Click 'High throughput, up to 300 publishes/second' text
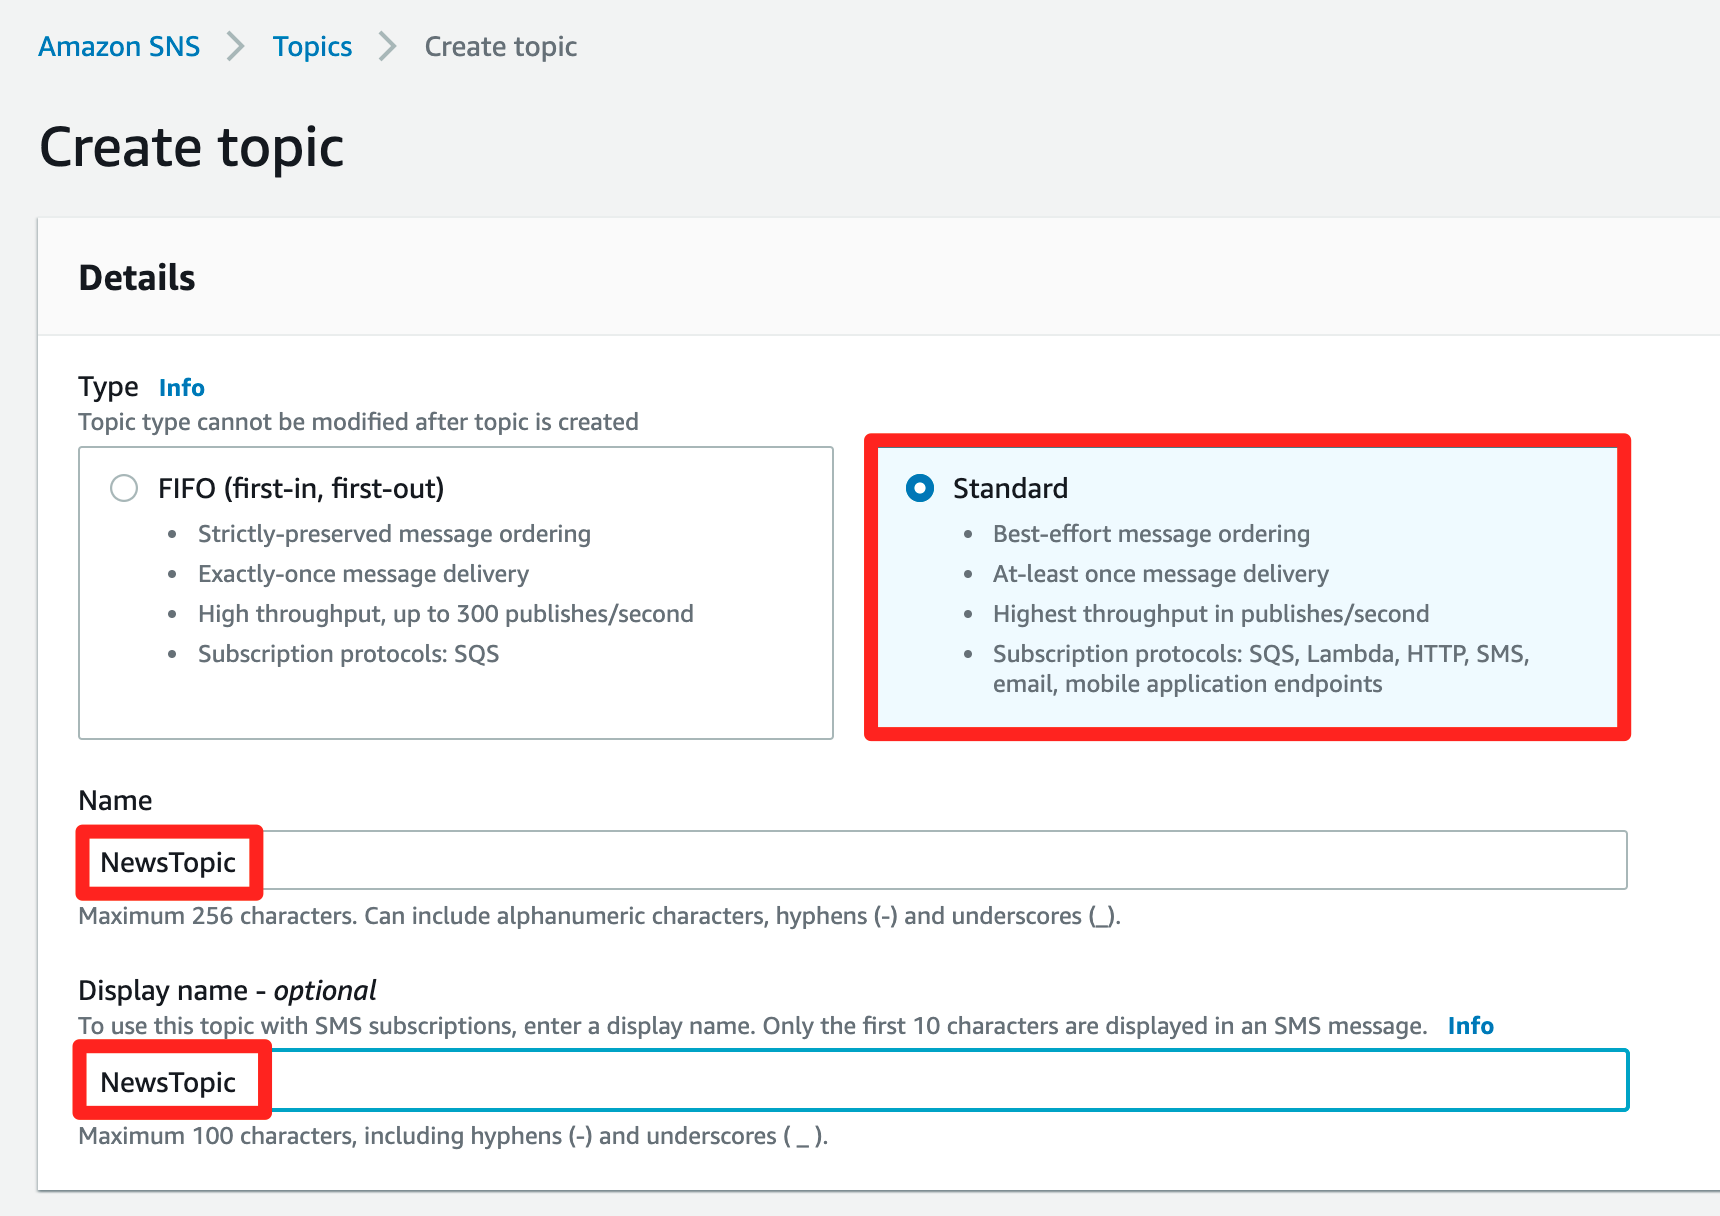Viewport: 1720px width, 1216px height. (445, 614)
